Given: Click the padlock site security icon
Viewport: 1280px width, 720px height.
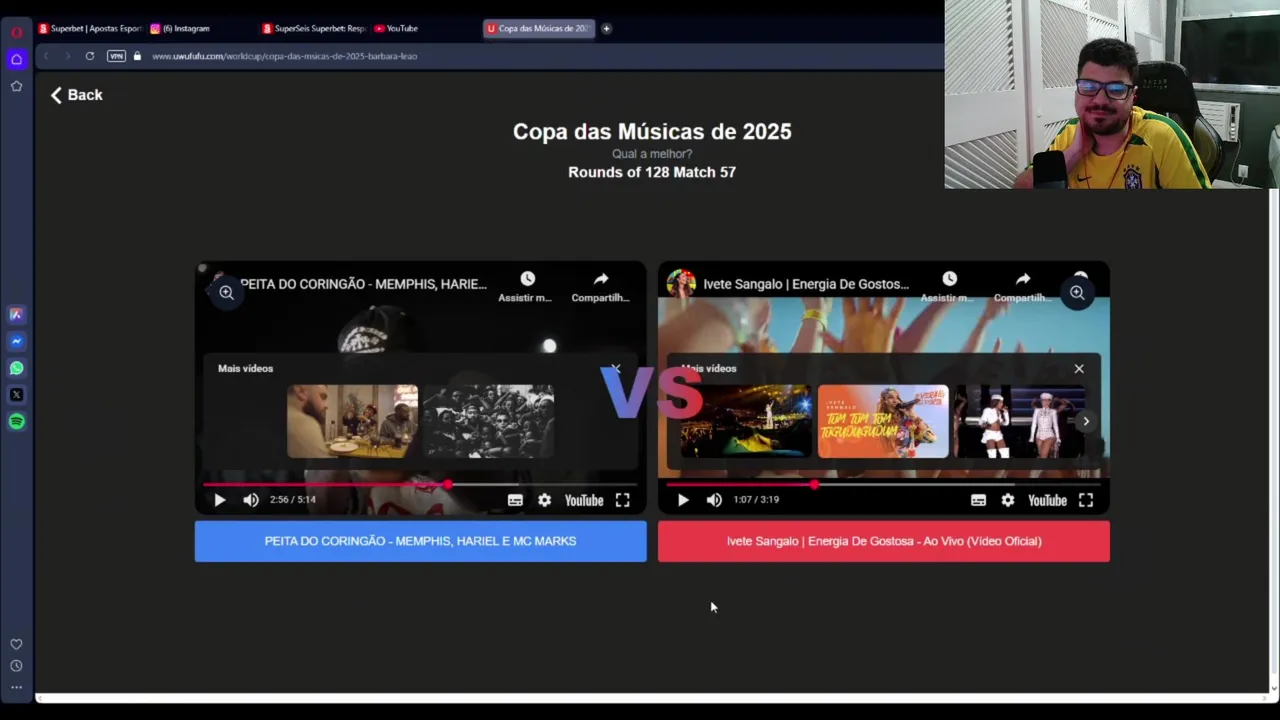Looking at the screenshot, I should 137,56.
